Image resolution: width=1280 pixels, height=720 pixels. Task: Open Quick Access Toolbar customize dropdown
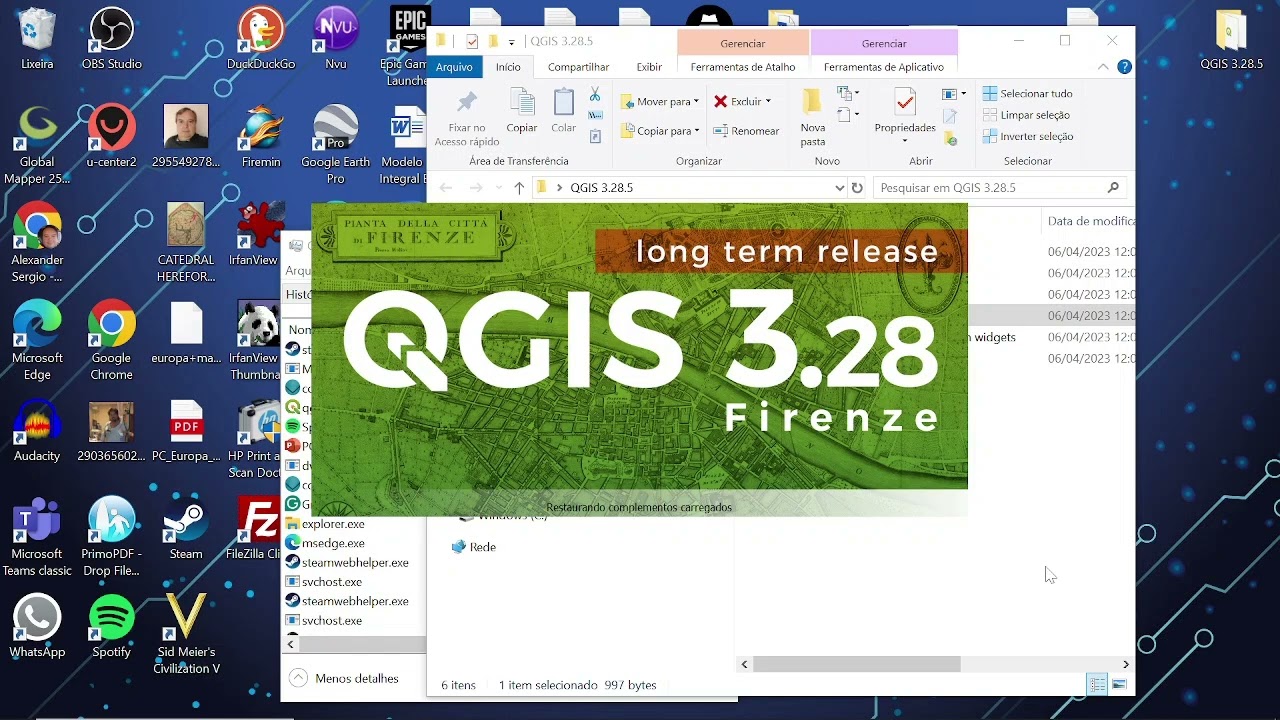point(512,42)
